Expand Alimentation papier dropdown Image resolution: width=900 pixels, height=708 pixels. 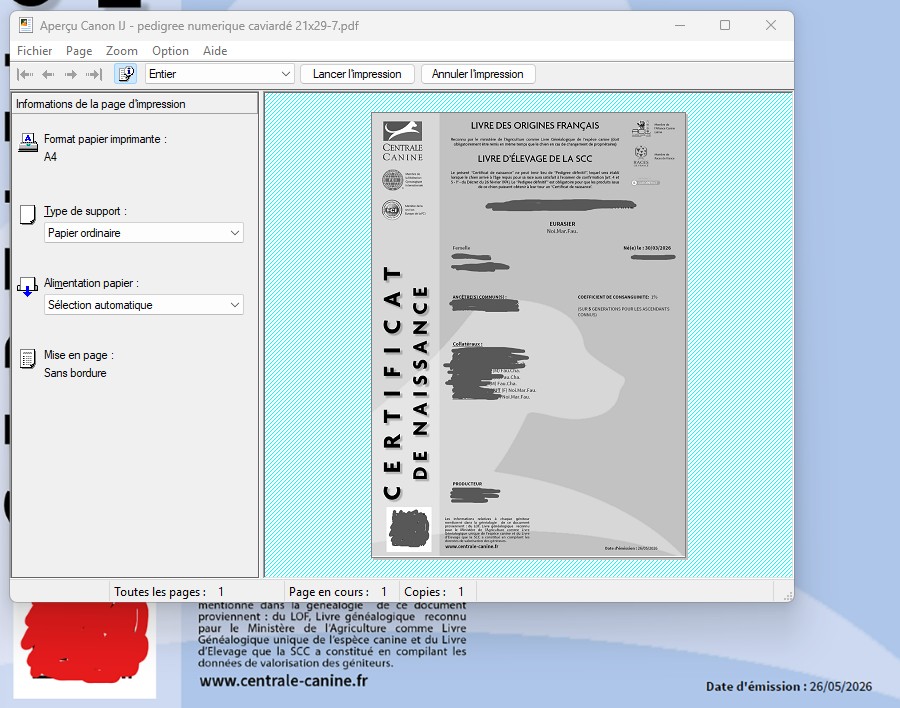[143, 305]
